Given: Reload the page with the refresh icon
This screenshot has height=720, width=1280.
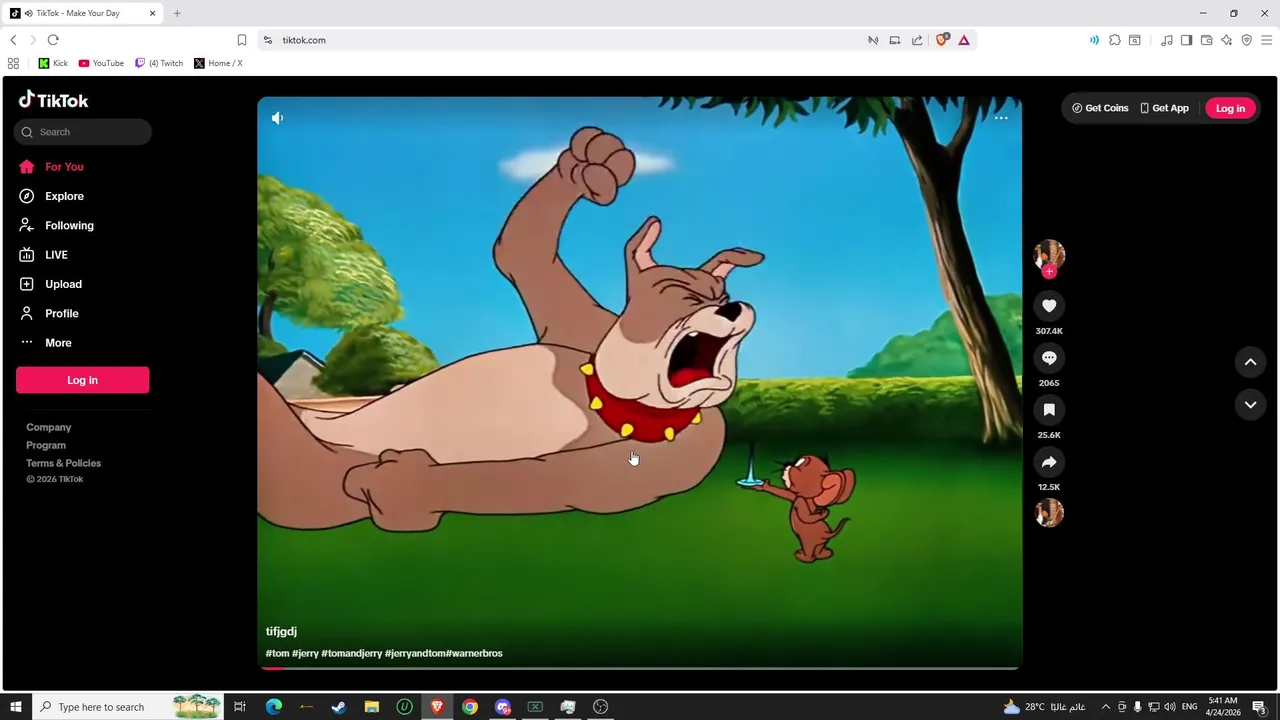Looking at the screenshot, I should pos(53,40).
